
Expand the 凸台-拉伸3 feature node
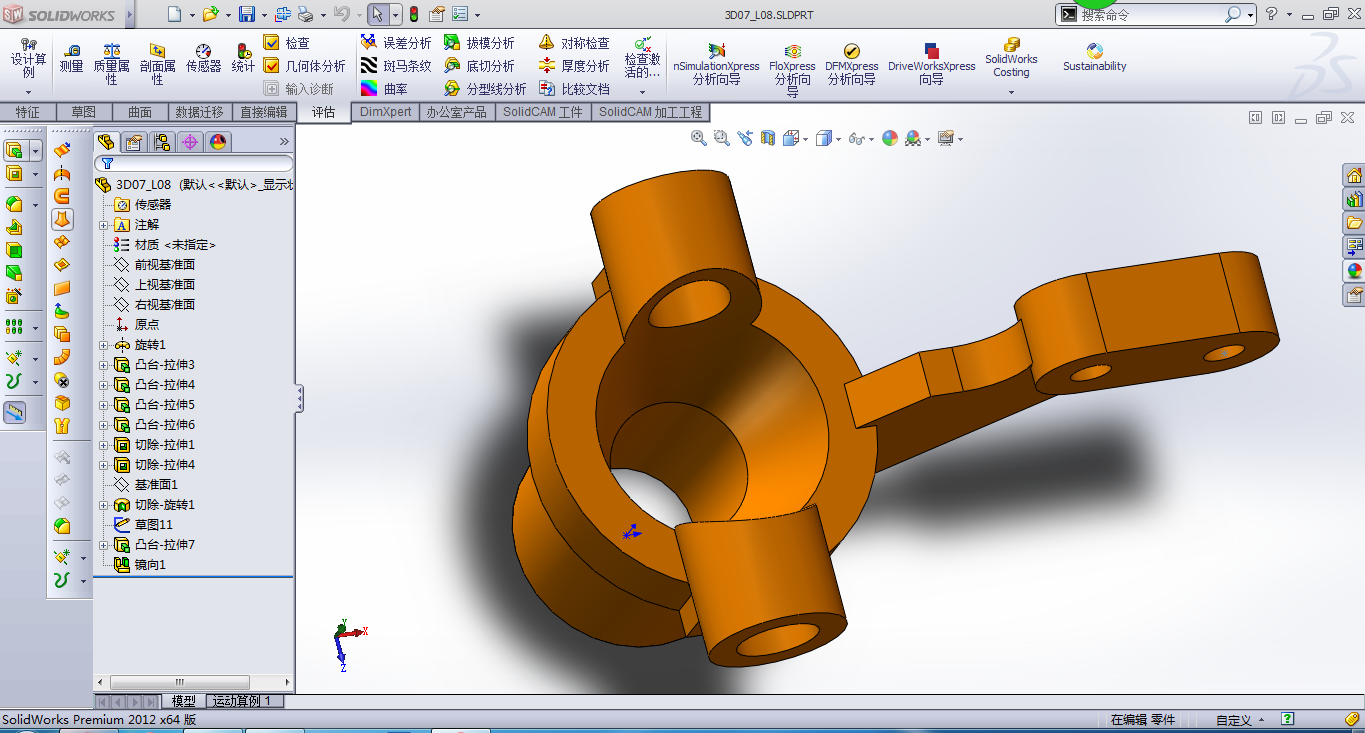(x=103, y=365)
